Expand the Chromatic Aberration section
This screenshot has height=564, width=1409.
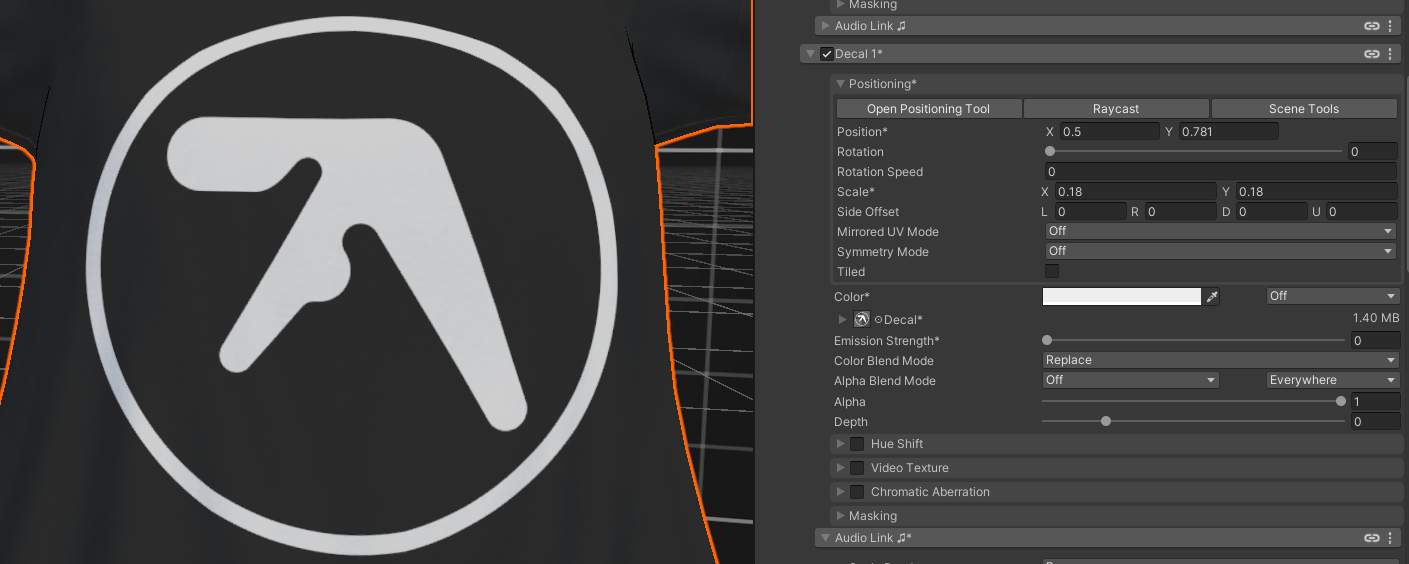(x=840, y=492)
